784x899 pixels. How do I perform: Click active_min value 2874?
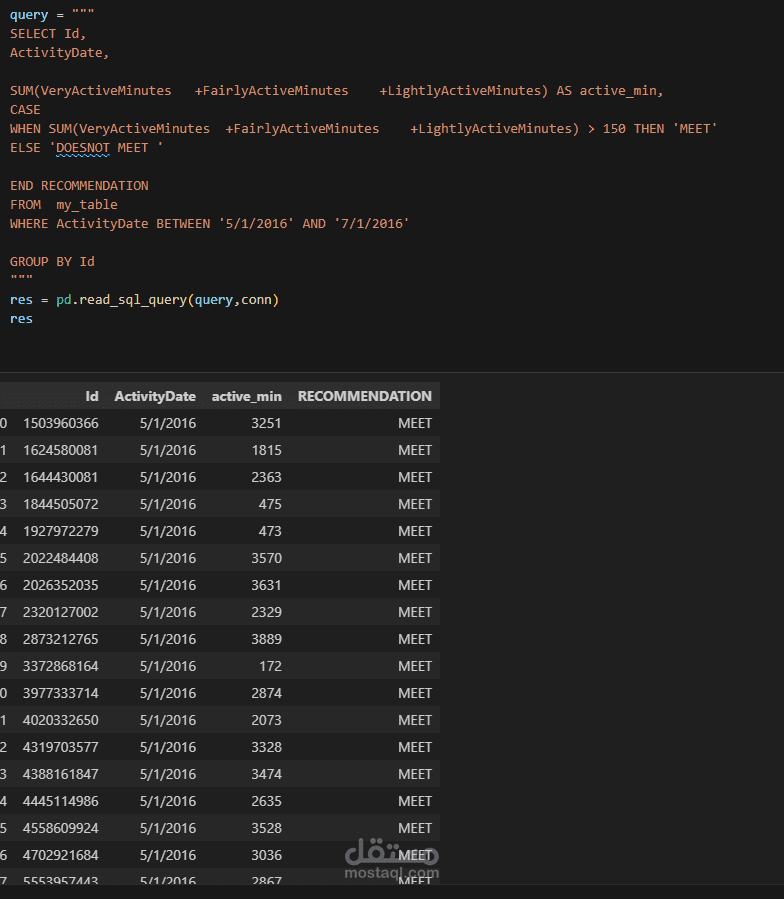pyautogui.click(x=266, y=693)
